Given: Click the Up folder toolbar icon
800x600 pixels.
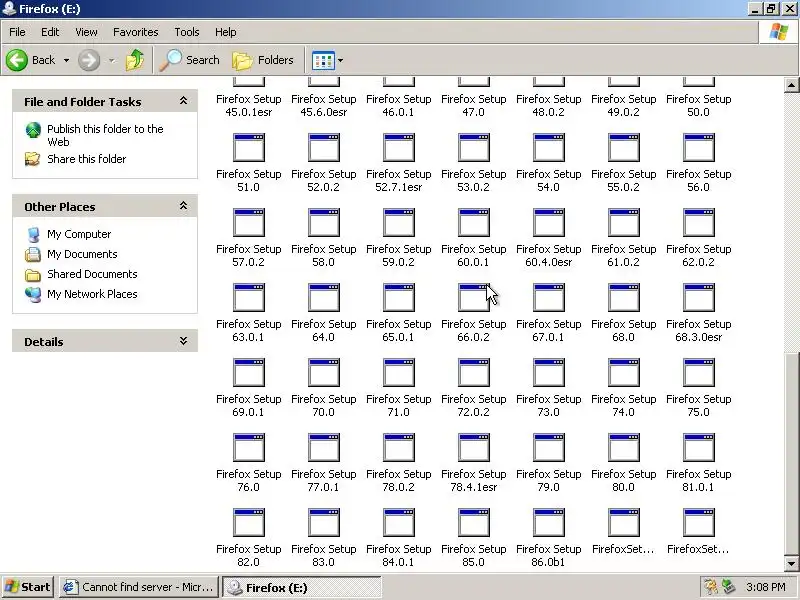Looking at the screenshot, I should tap(135, 60).
